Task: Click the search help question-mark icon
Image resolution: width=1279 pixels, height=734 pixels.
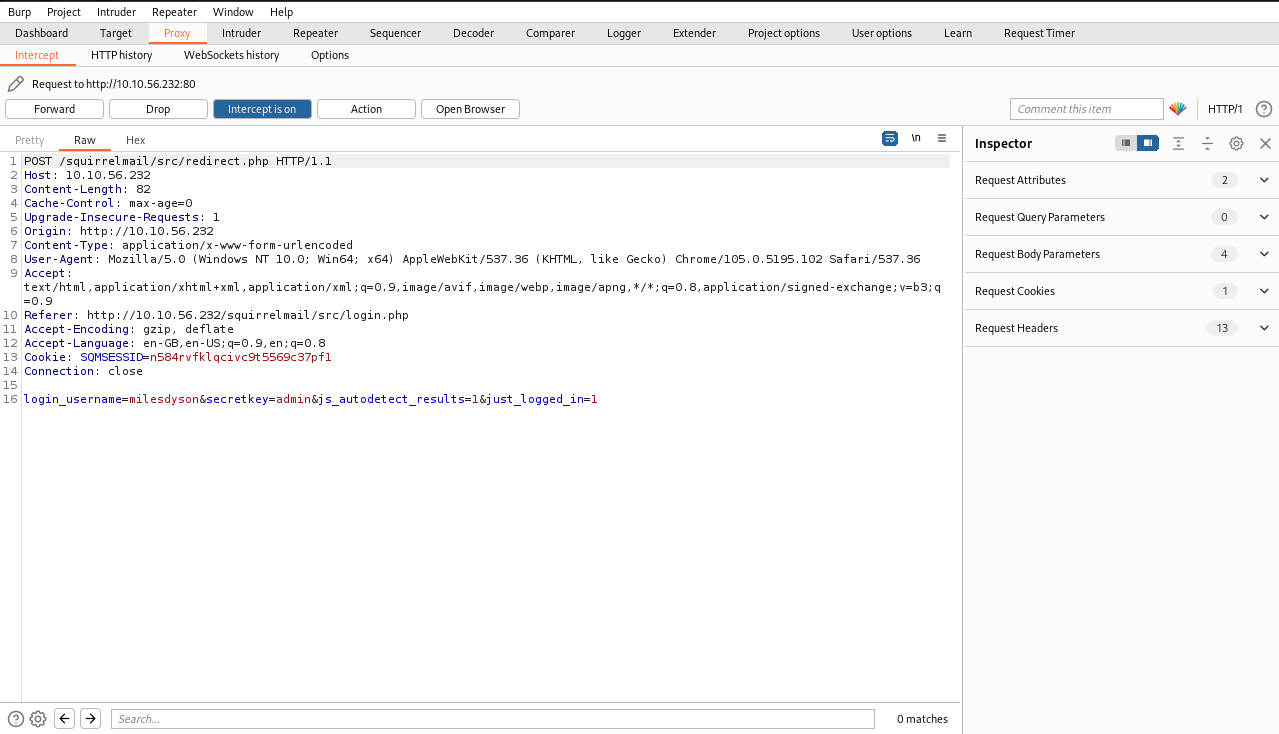Action: pyautogui.click(x=16, y=718)
